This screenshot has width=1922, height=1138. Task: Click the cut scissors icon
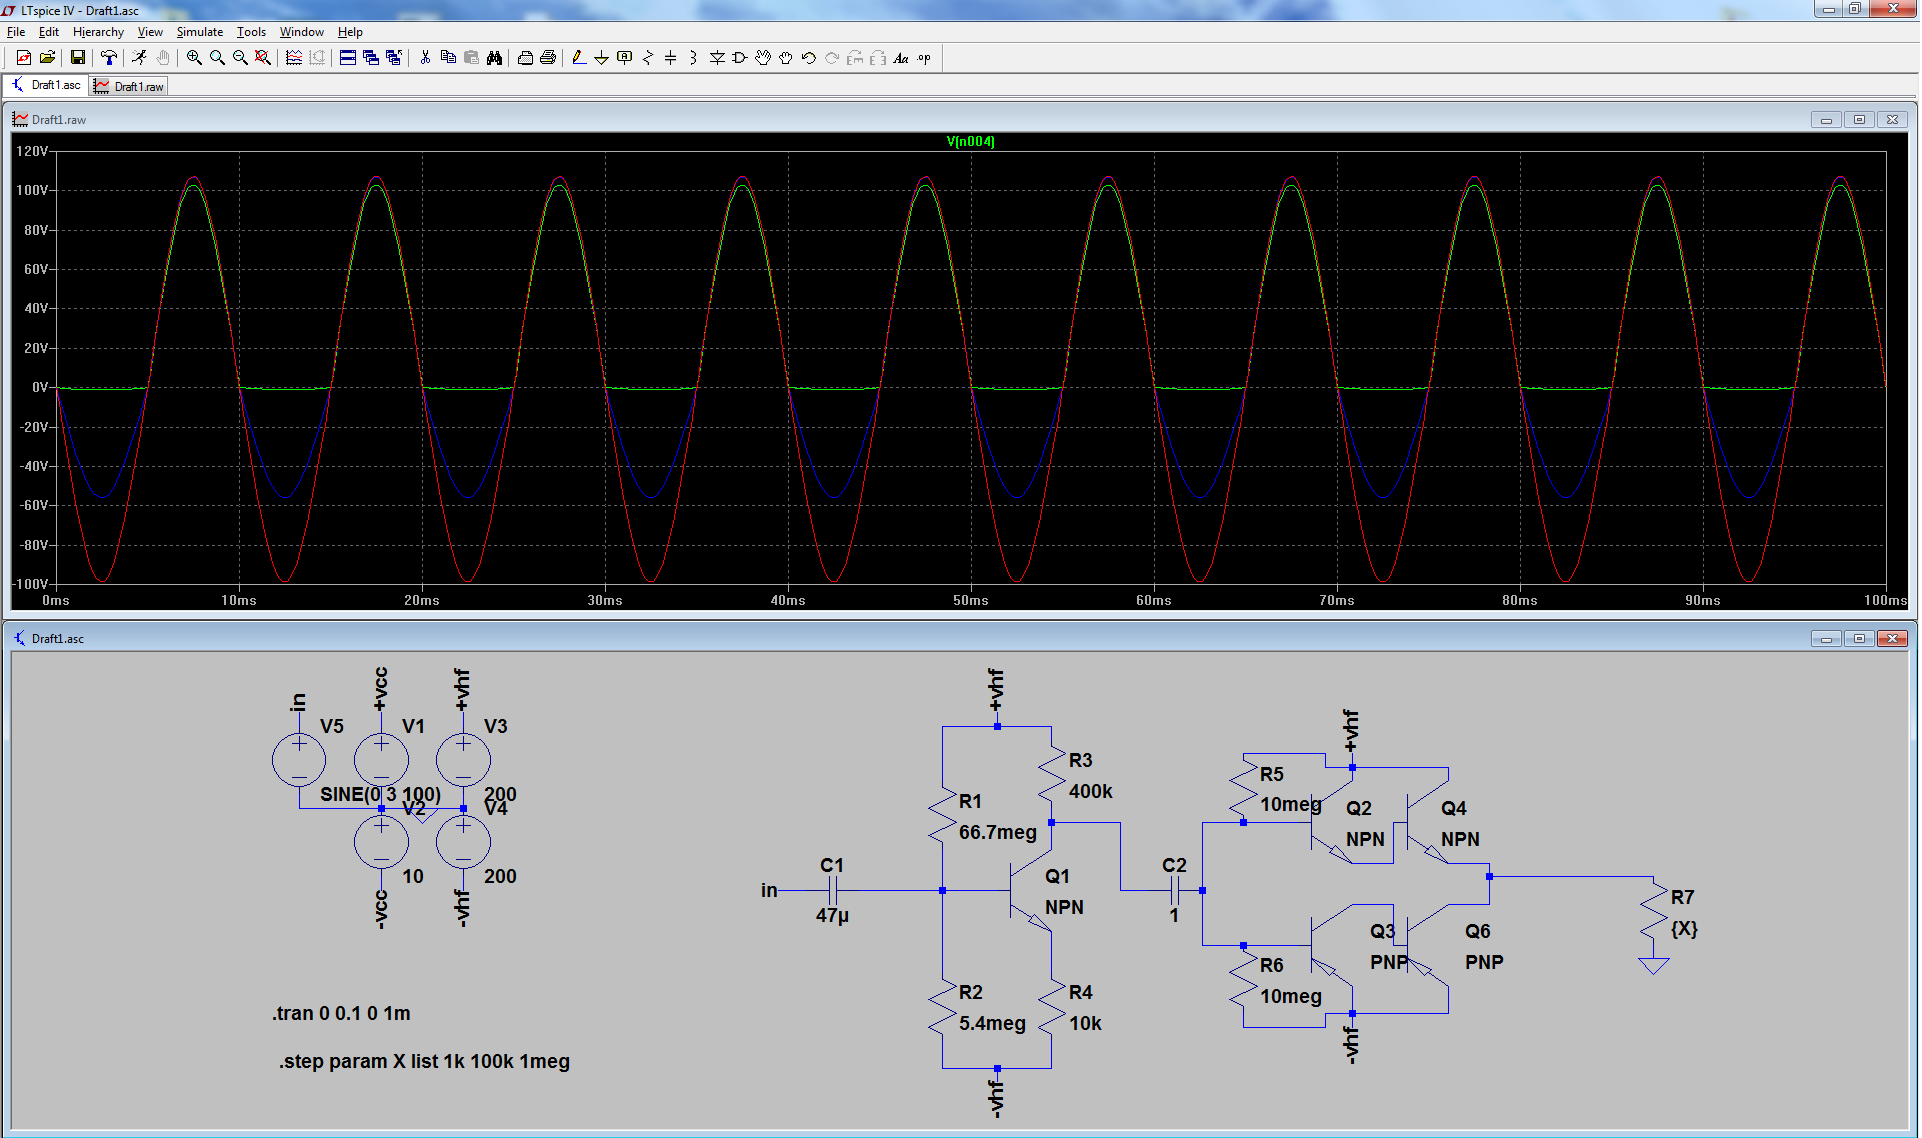[x=425, y=58]
